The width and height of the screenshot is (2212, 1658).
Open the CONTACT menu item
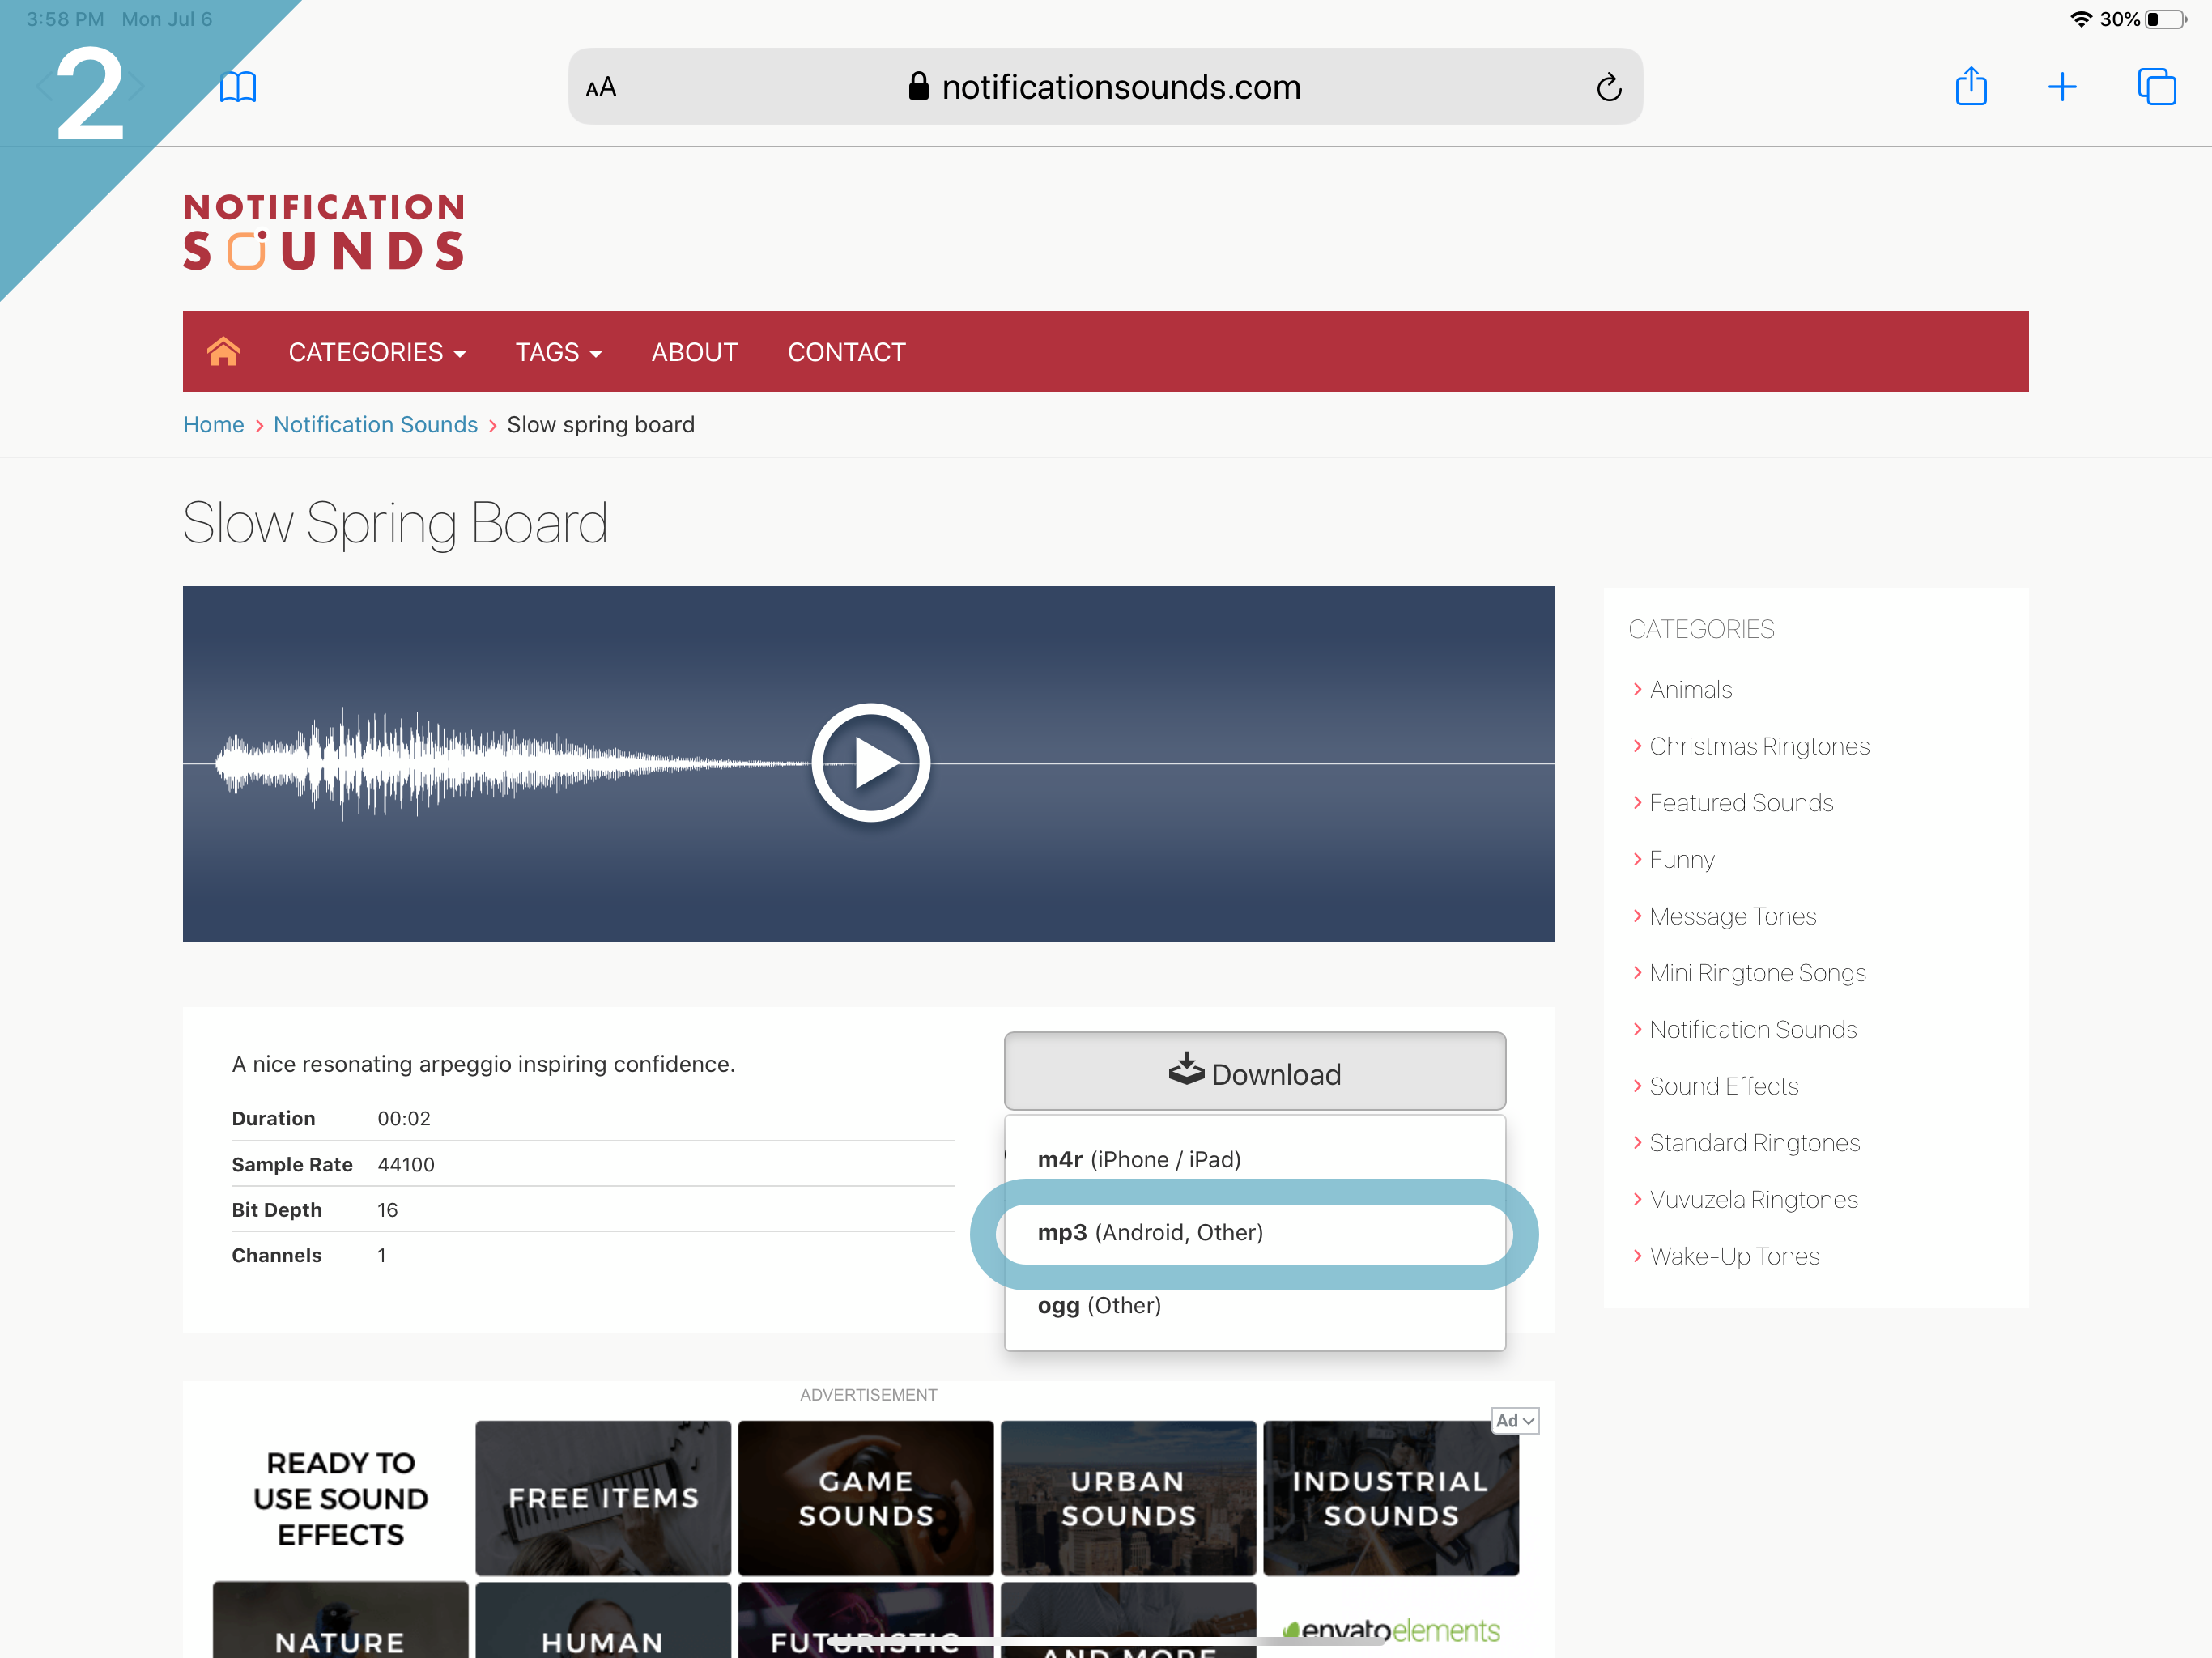tap(846, 352)
